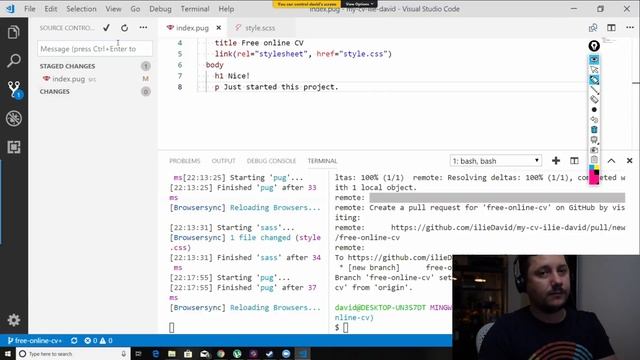The width and height of the screenshot is (640, 360).
Task: Collapse the Changes section
Action: [54, 91]
